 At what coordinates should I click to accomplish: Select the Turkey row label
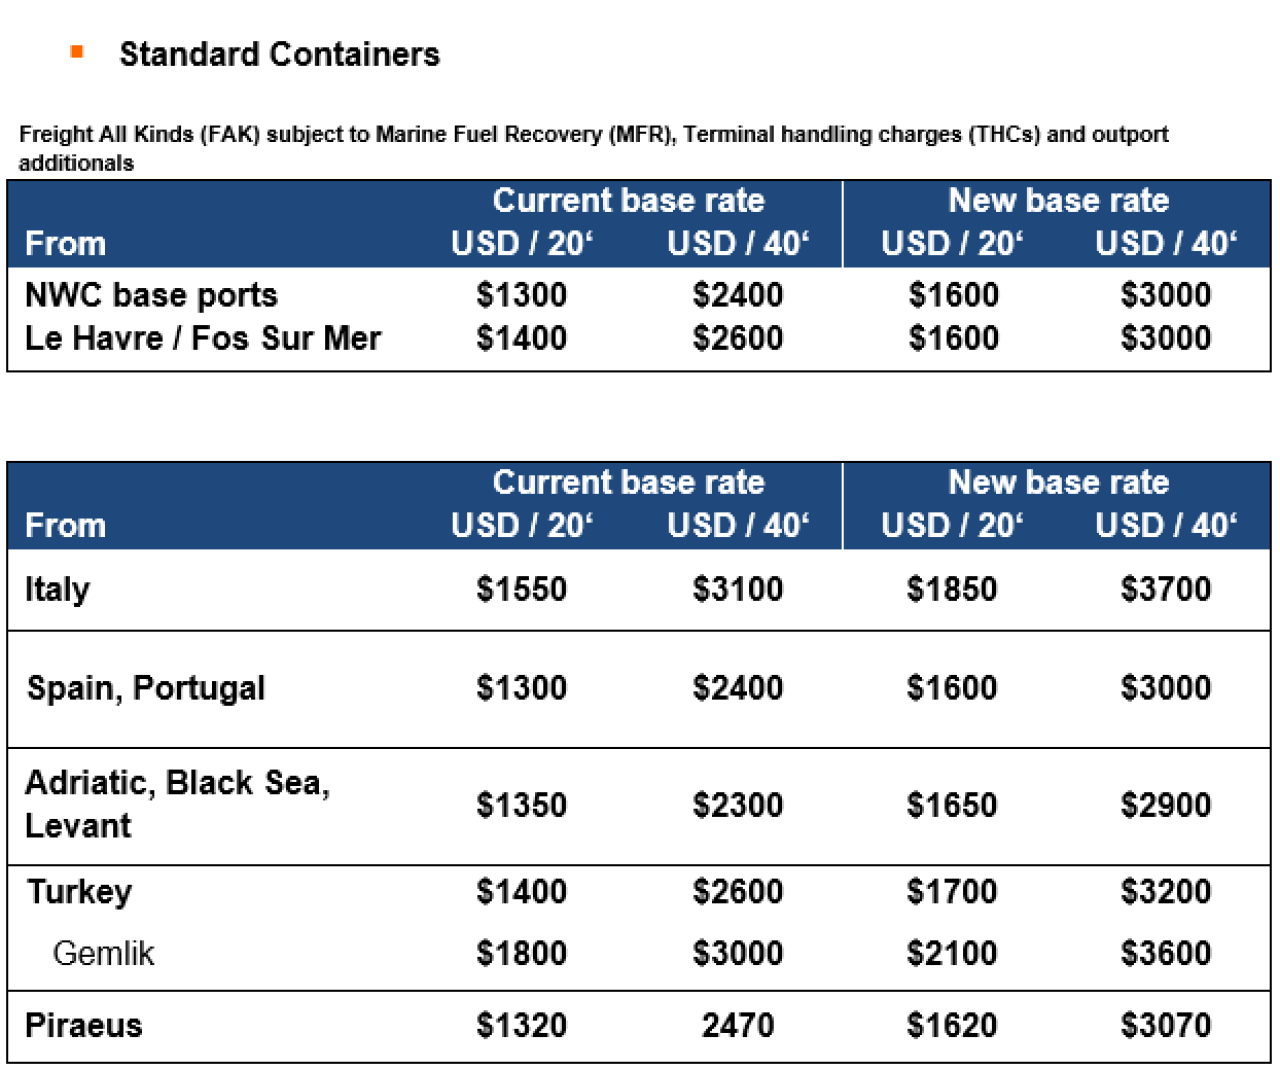(x=79, y=892)
